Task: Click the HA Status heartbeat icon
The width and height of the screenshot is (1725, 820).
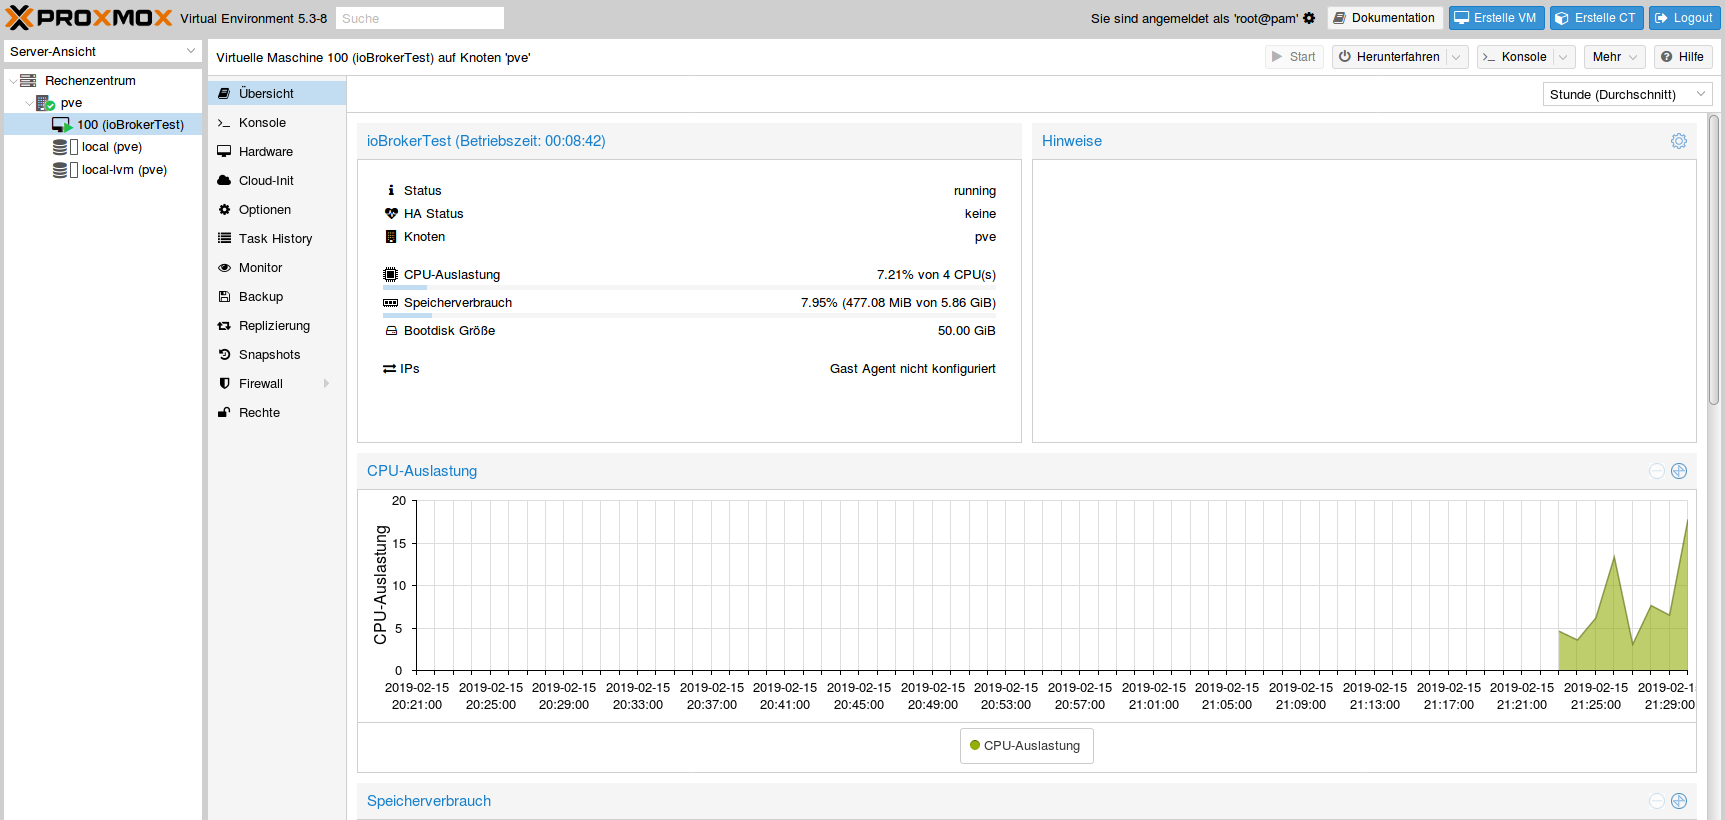Action: click(391, 214)
